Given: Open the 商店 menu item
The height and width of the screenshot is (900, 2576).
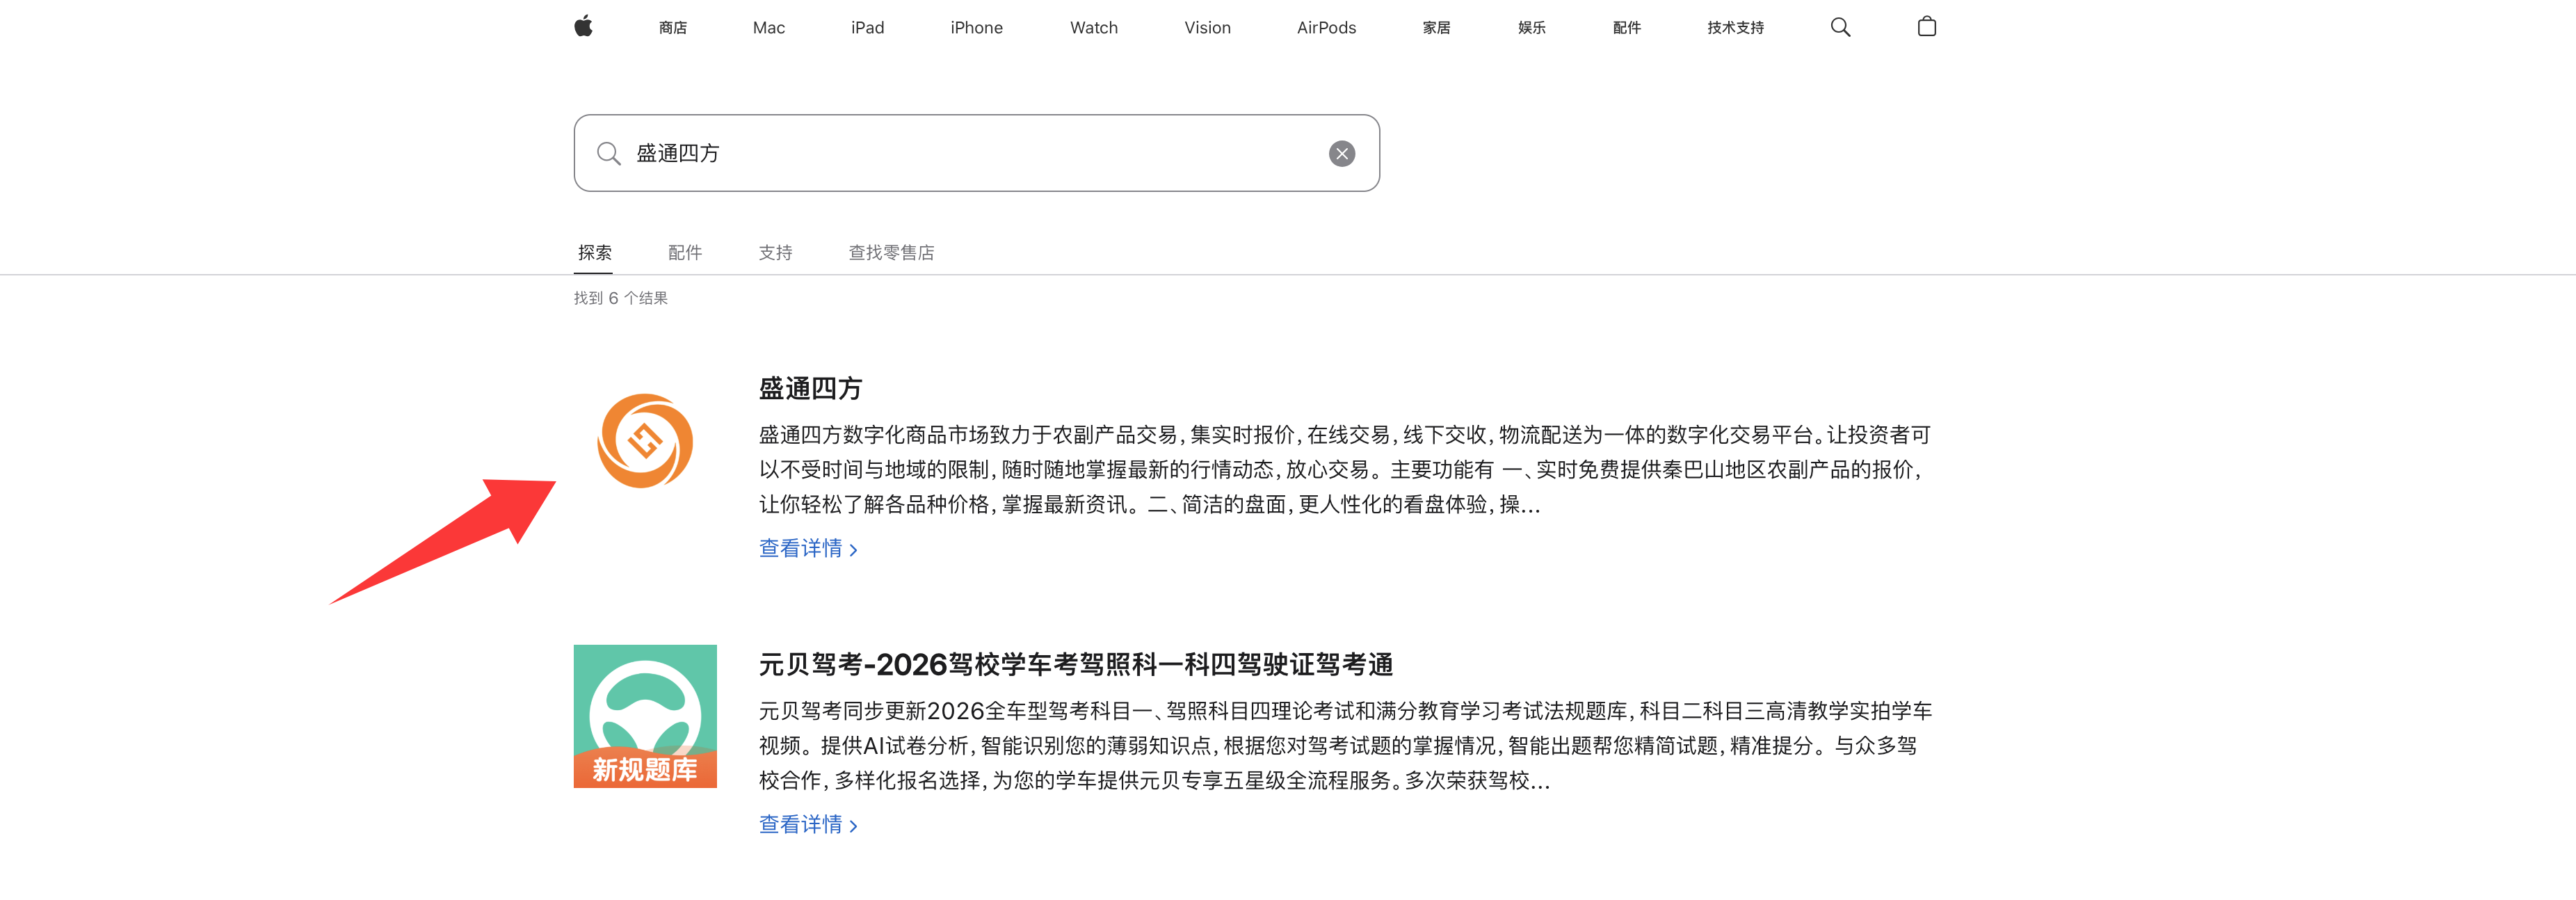Looking at the screenshot, I should click(x=672, y=27).
